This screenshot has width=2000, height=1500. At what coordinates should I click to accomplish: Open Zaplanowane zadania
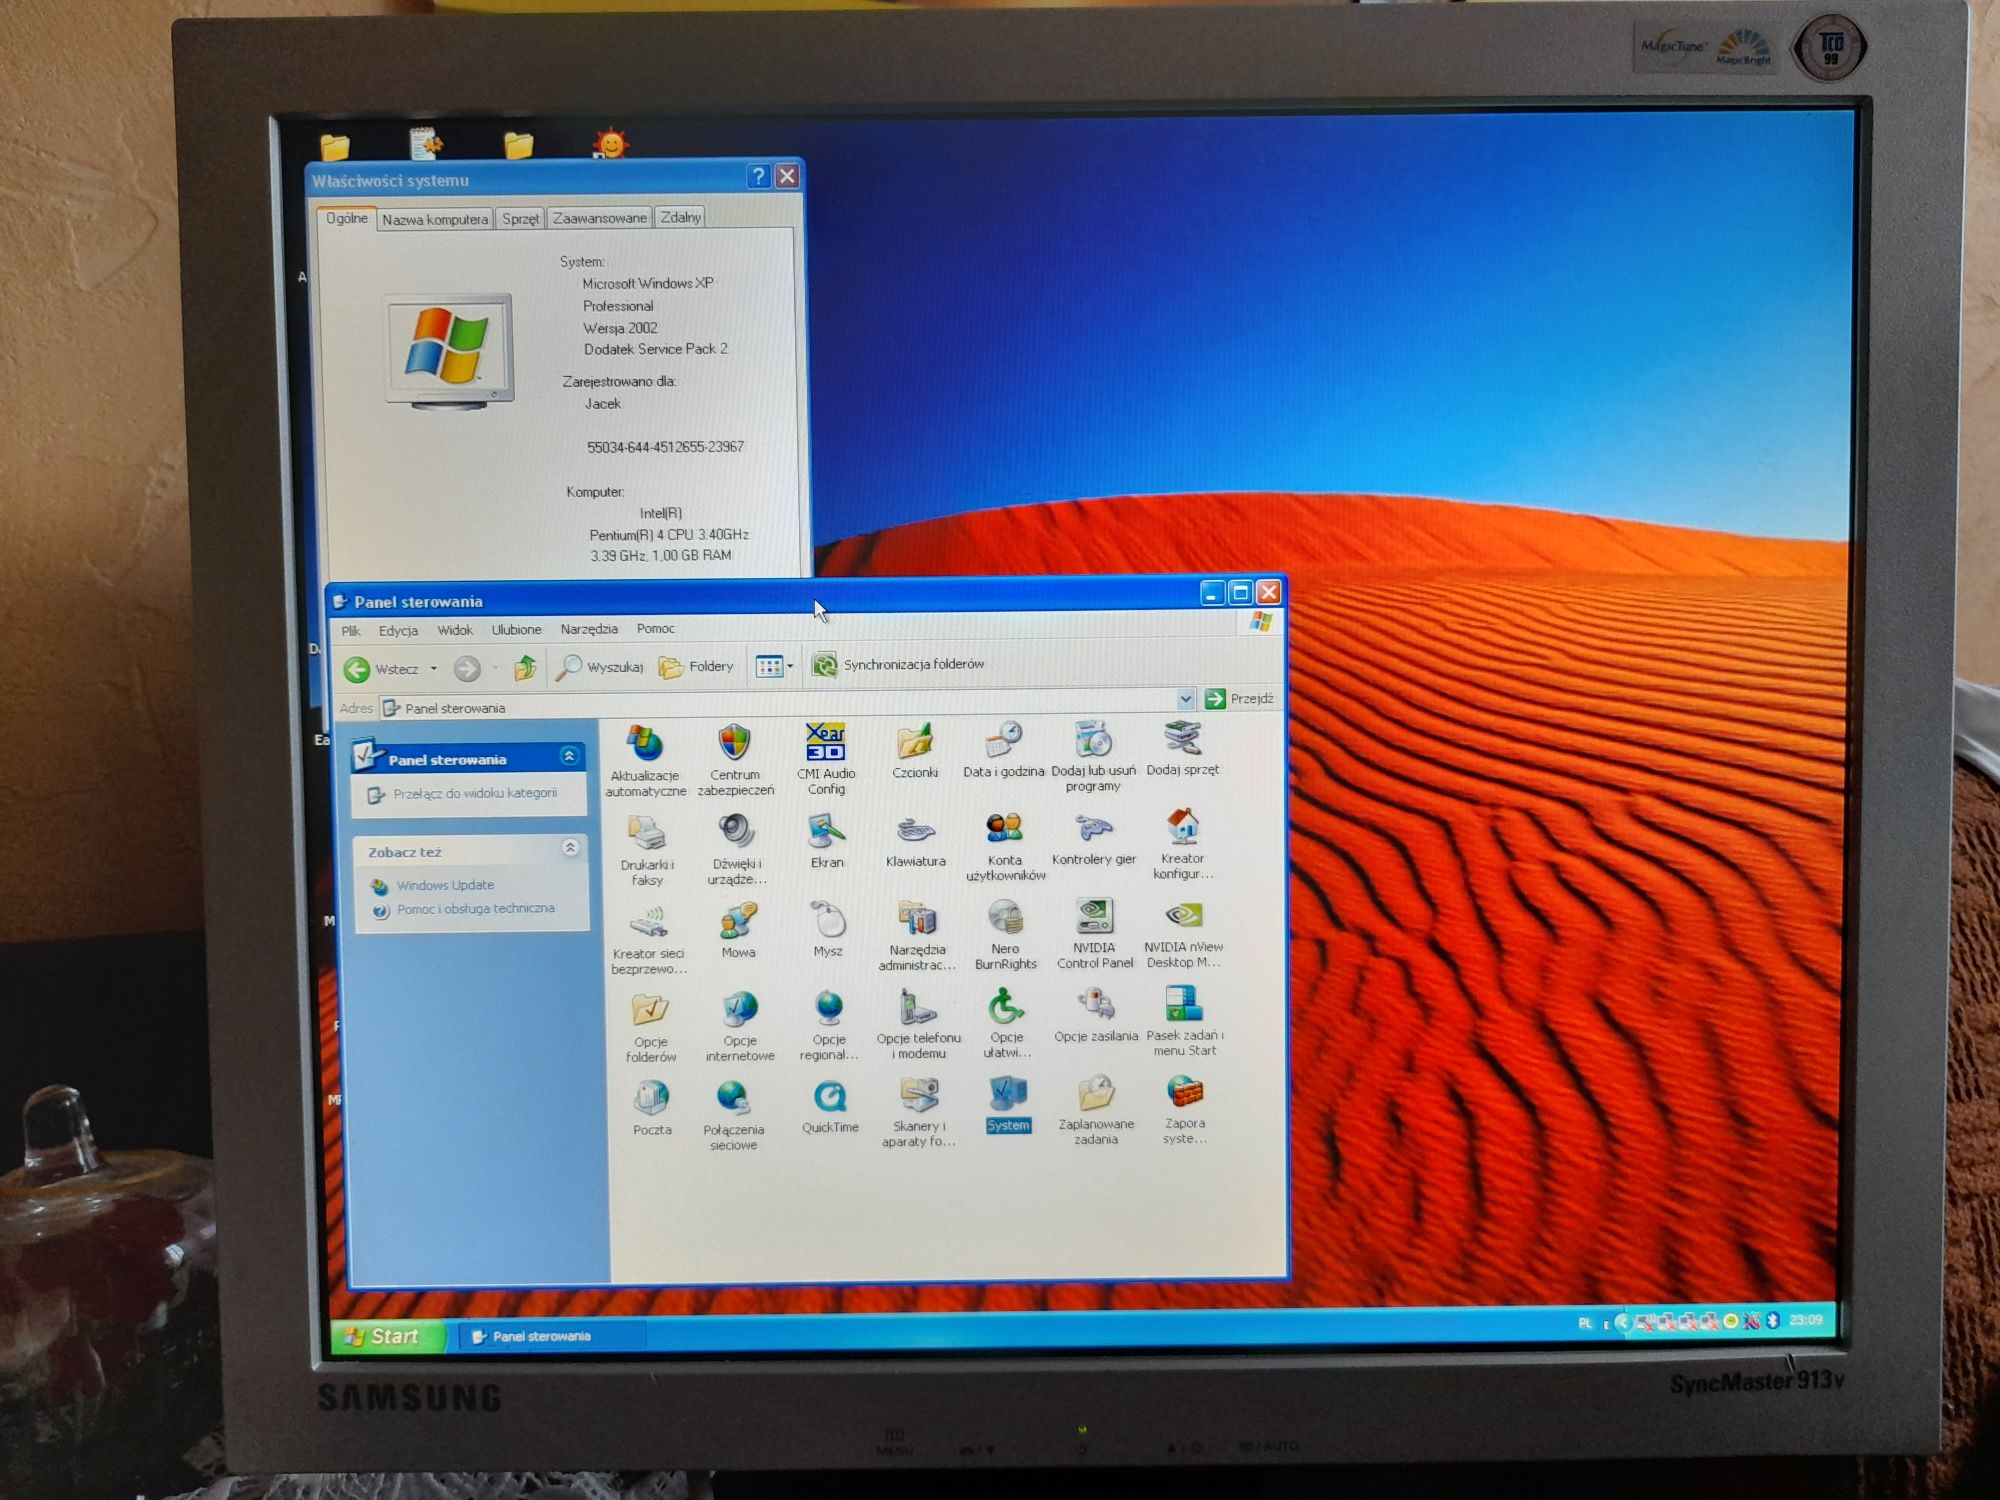tap(1096, 1110)
